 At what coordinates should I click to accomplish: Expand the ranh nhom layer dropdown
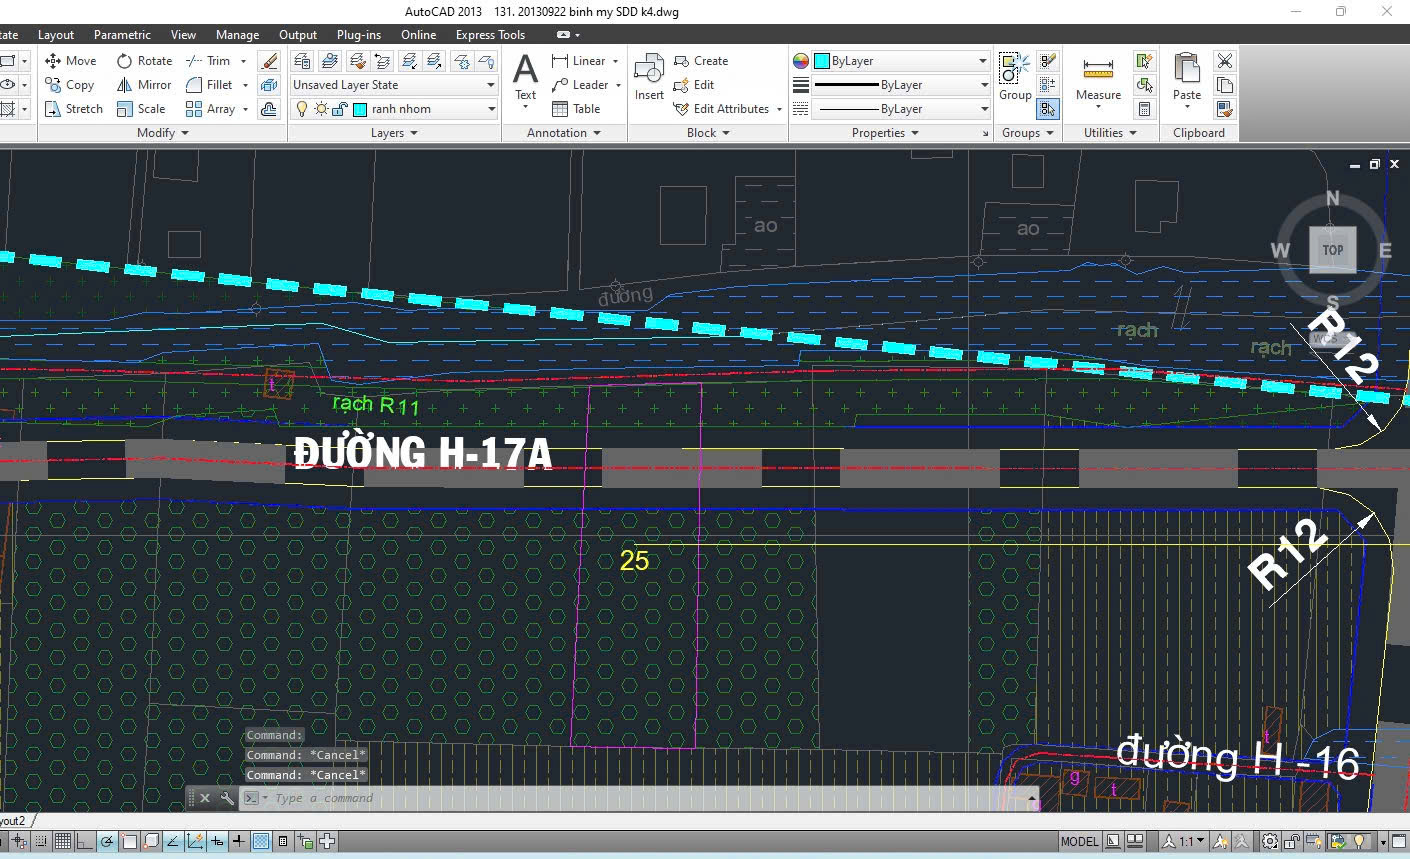[489, 109]
